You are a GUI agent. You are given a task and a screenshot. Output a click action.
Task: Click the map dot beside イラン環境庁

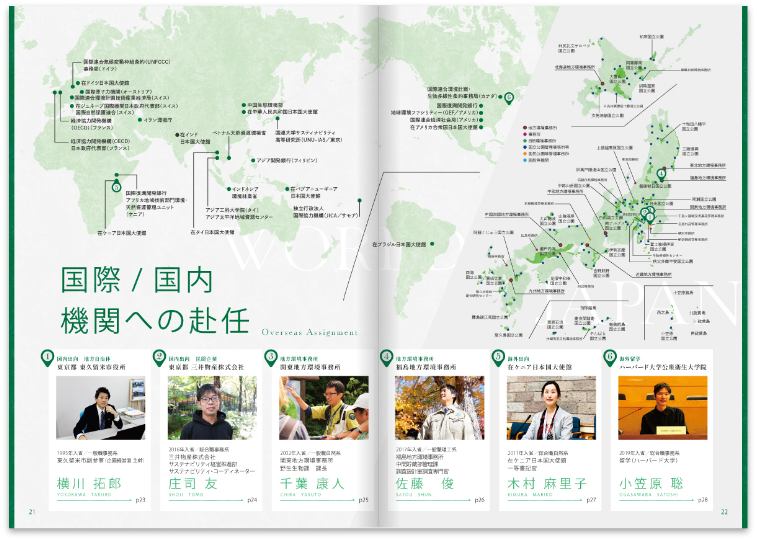click(x=140, y=120)
